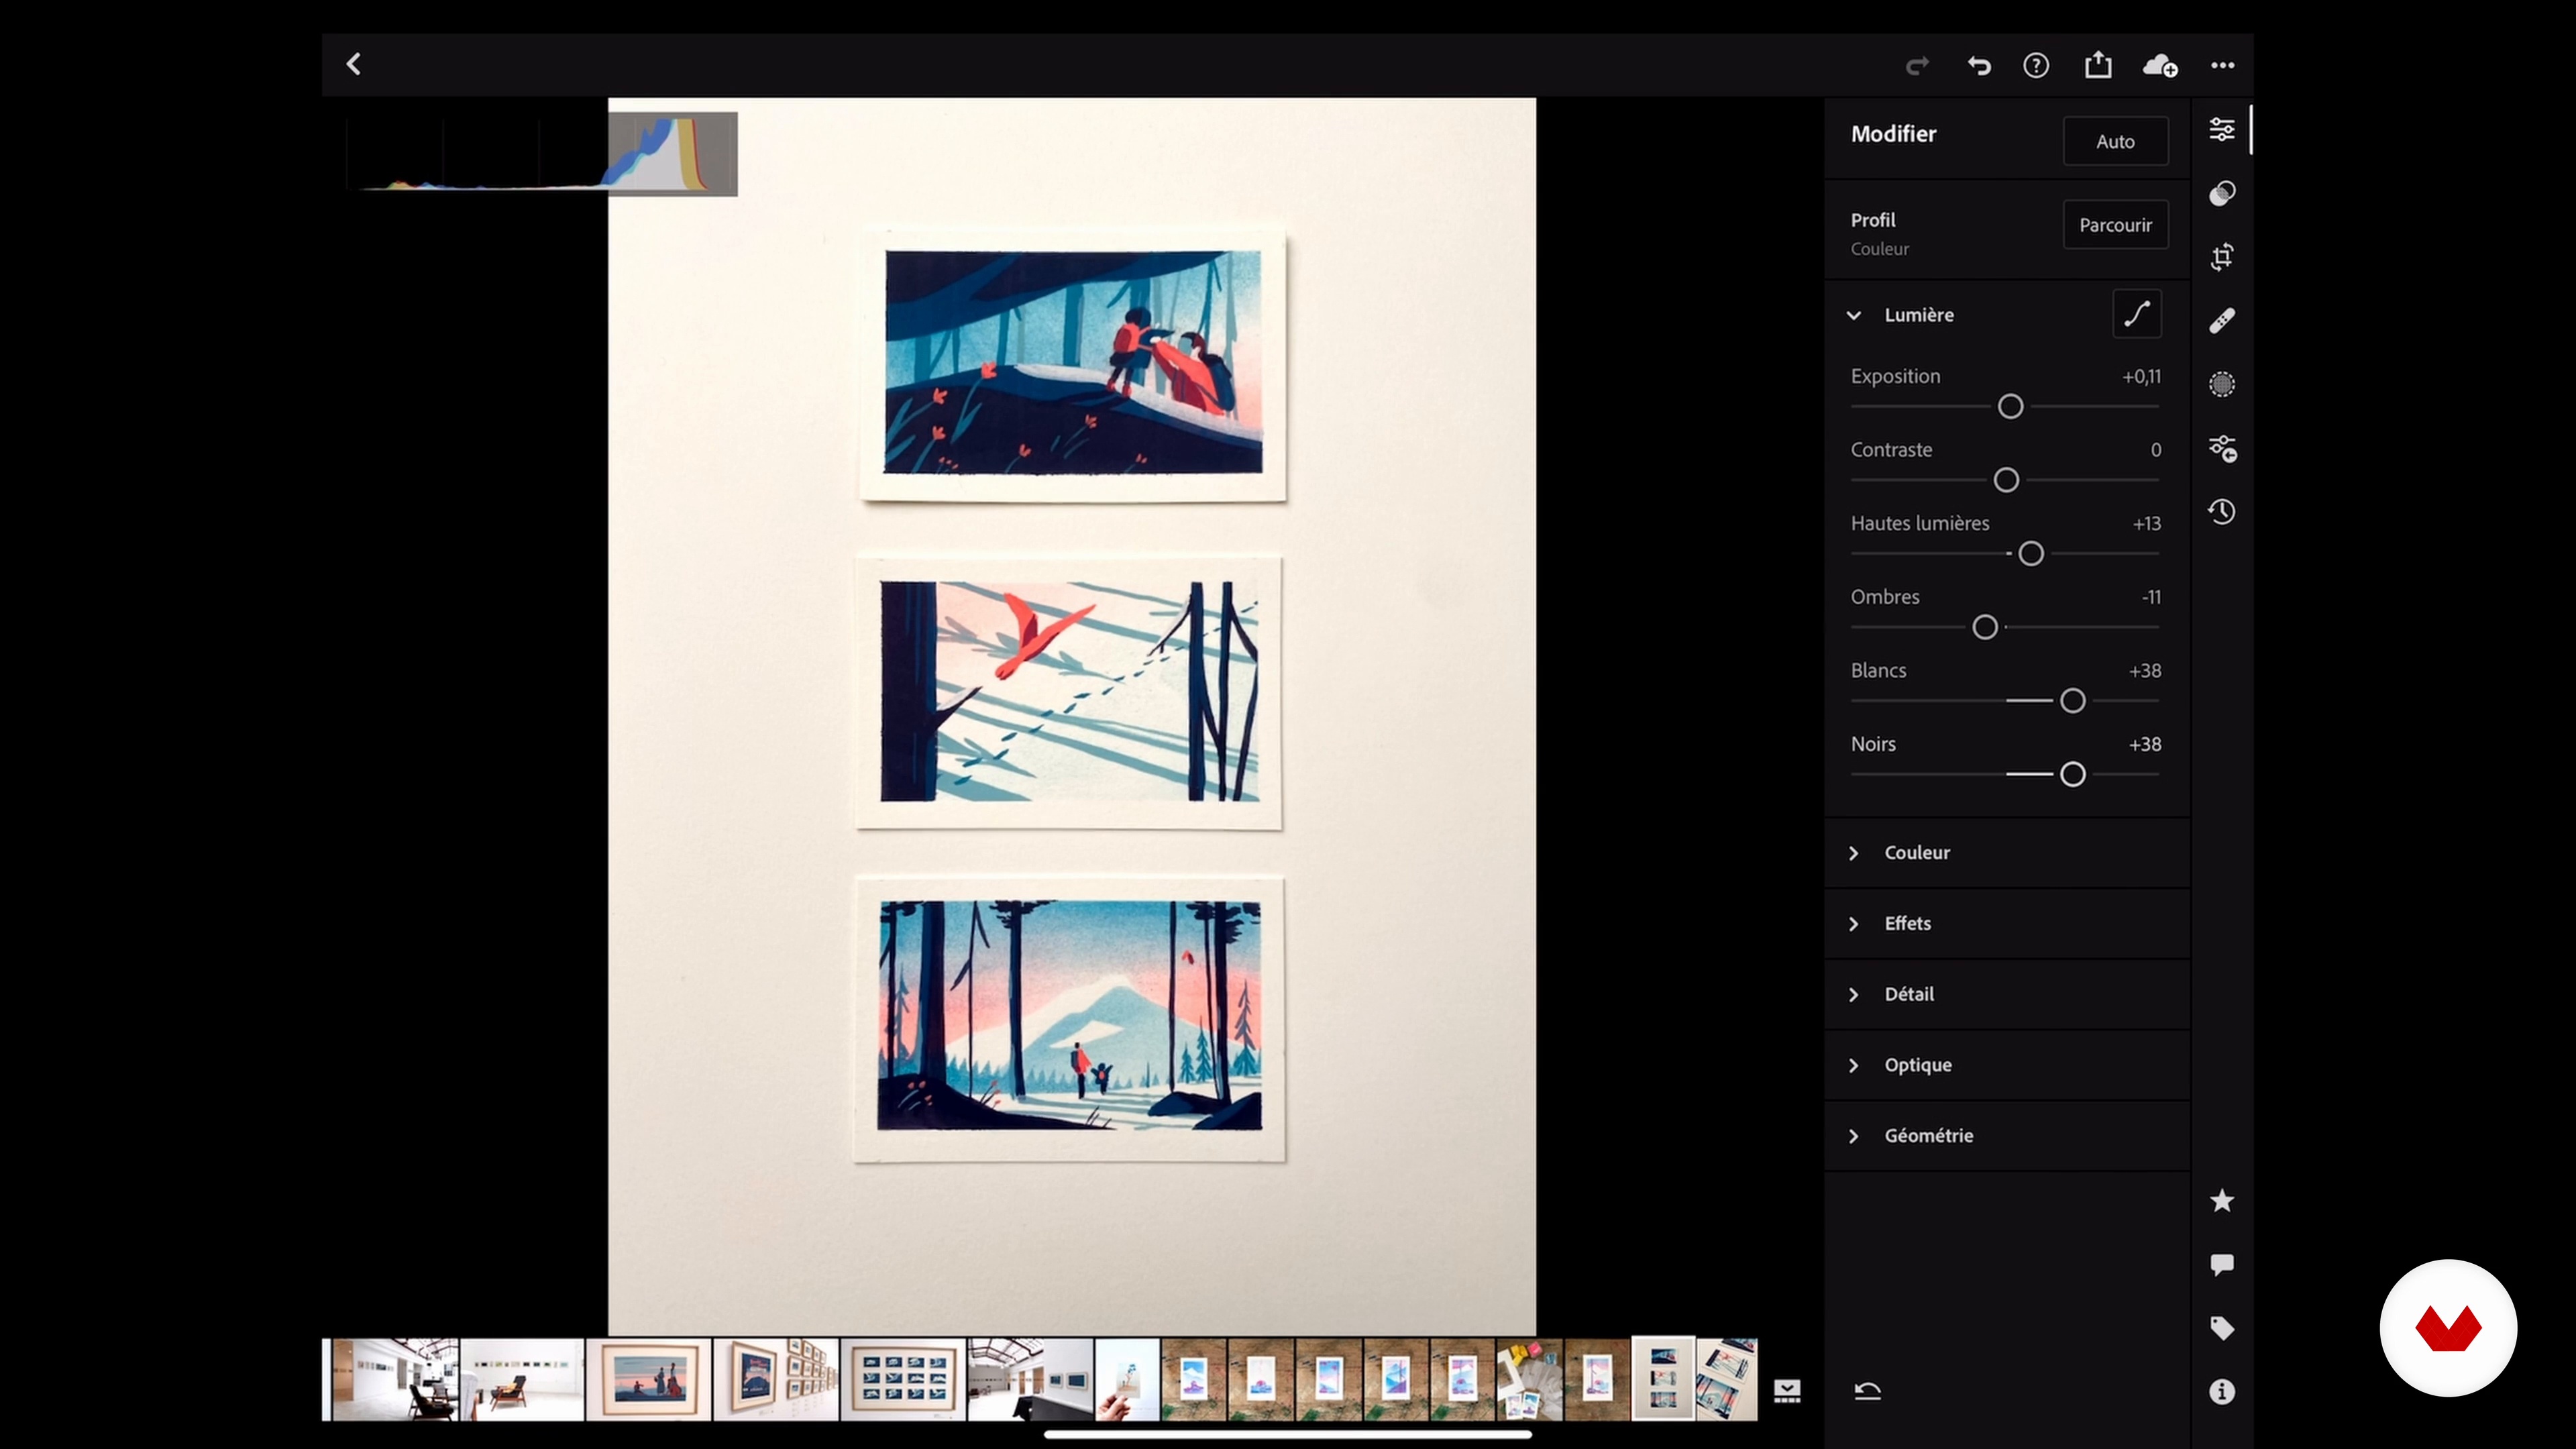Click the histogram overlay
This screenshot has height=1449, width=2576.
tap(541, 154)
